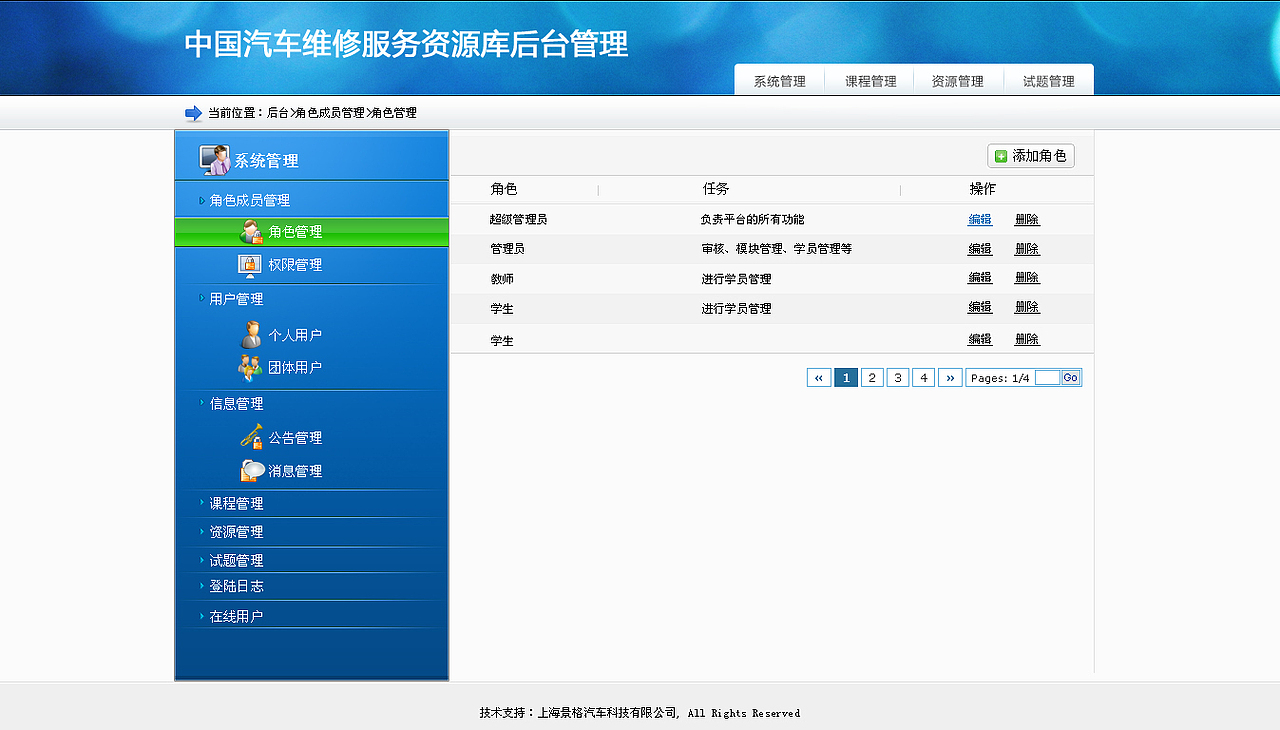Click the 角色管理 icon in the sidebar
The width and height of the screenshot is (1280, 730).
(x=251, y=232)
